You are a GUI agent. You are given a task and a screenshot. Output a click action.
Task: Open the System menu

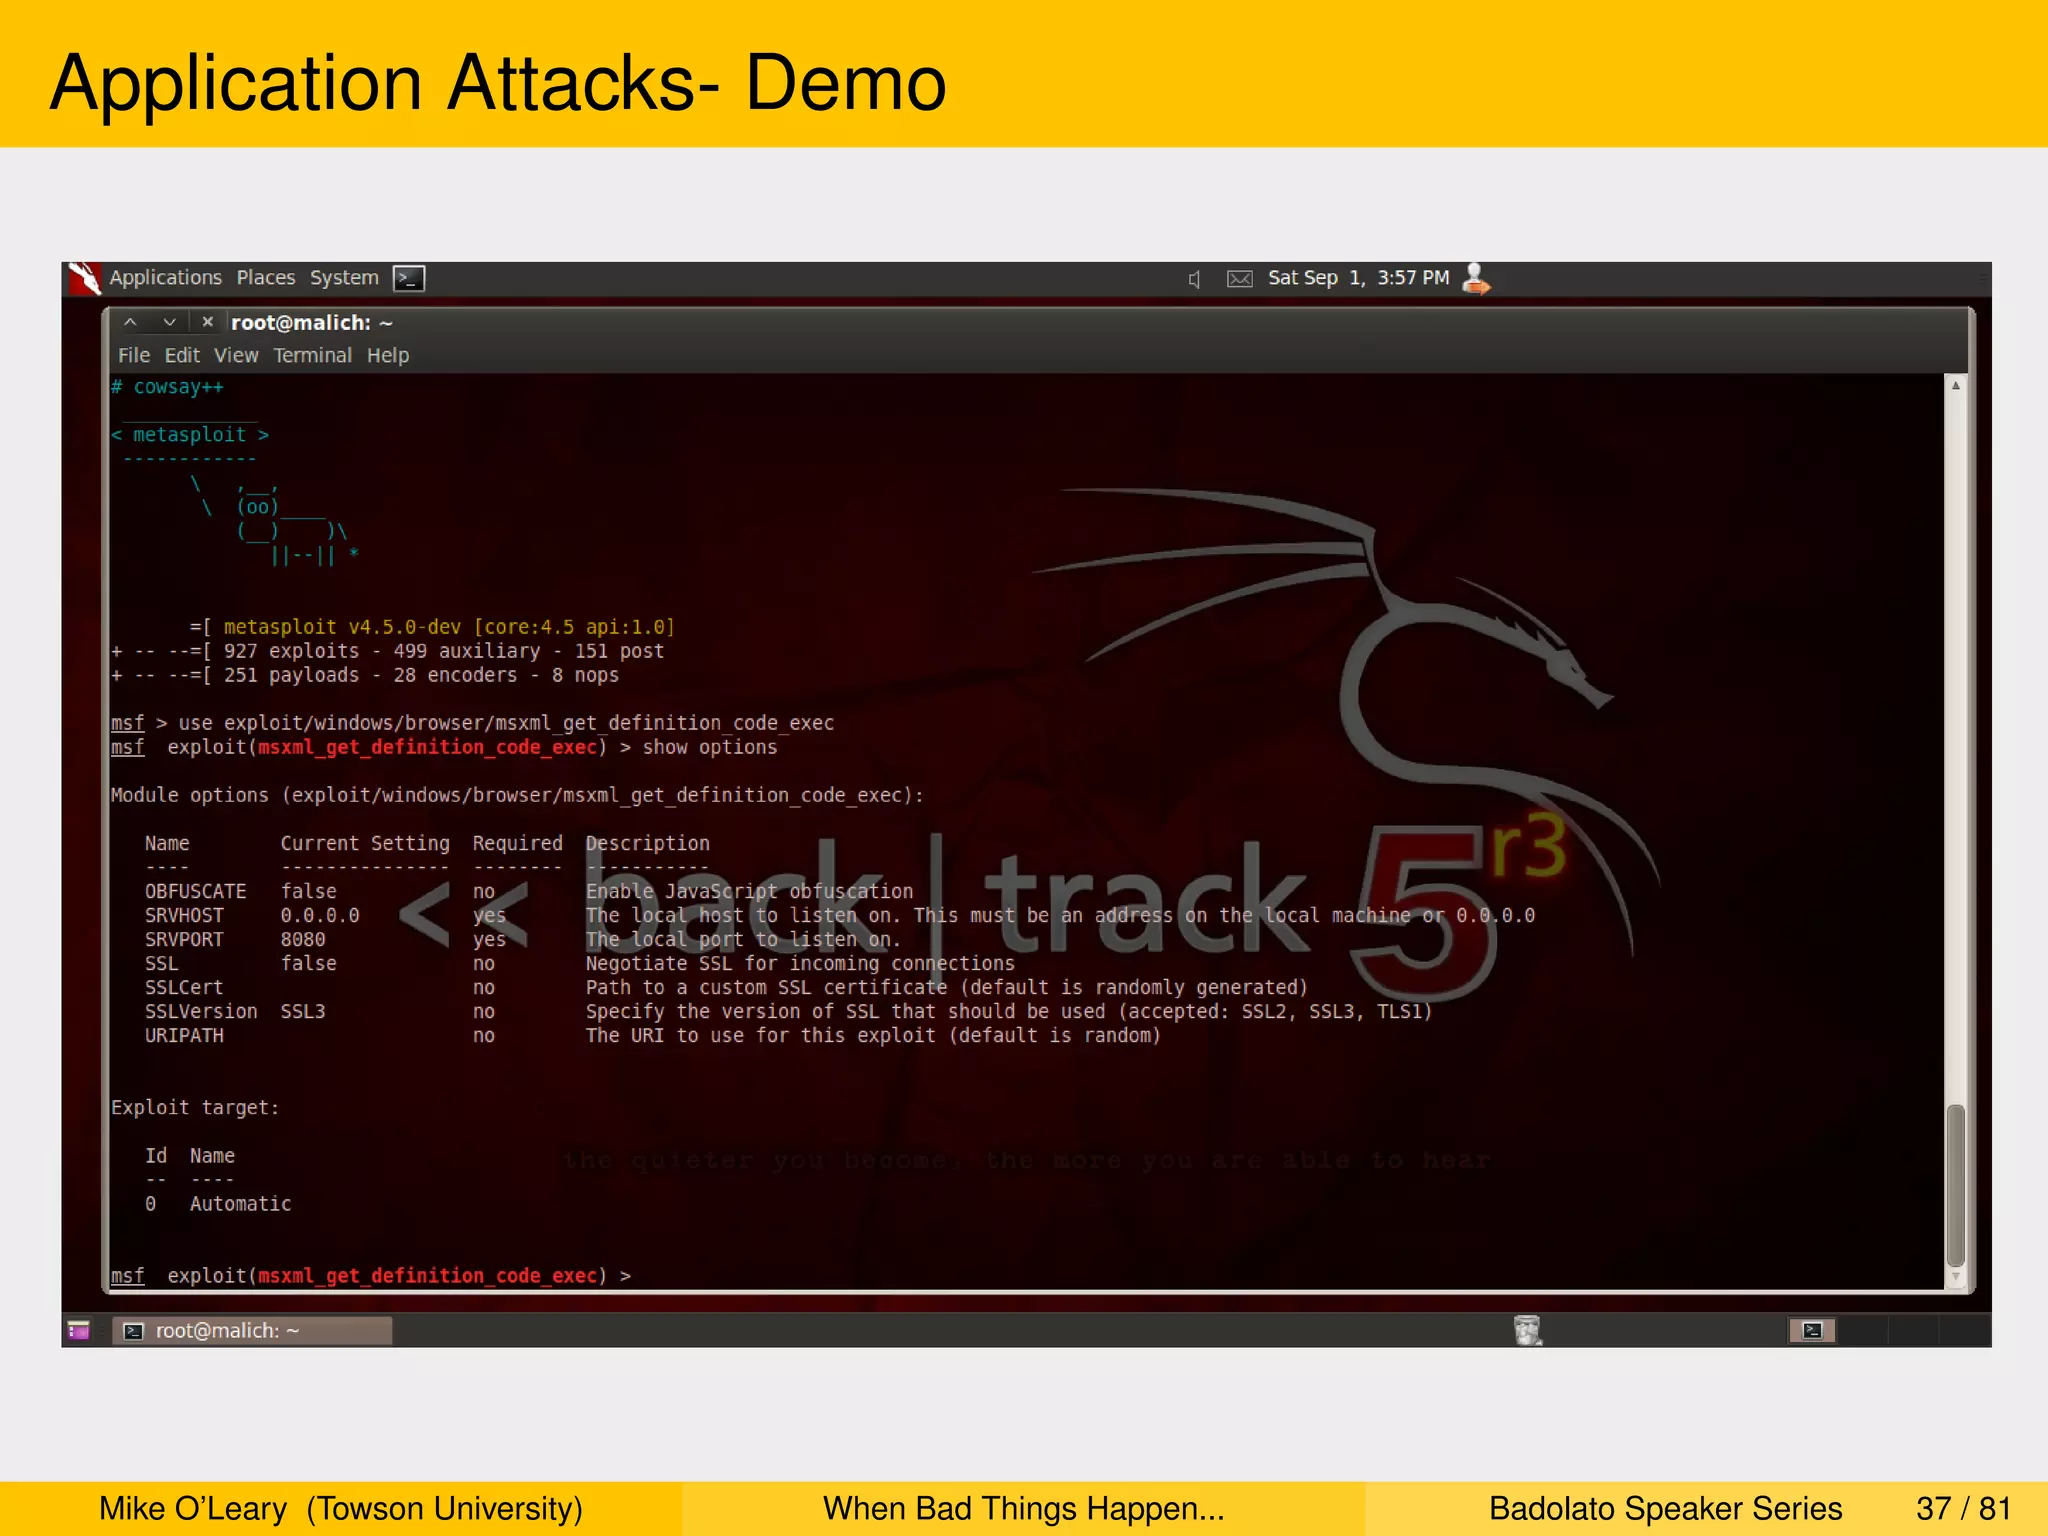coord(344,278)
